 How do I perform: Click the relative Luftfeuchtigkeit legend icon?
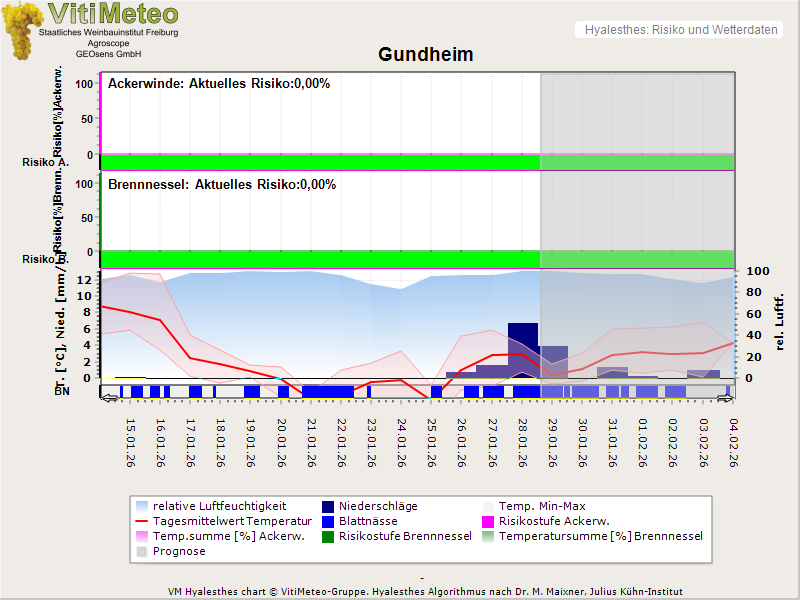pos(142,507)
